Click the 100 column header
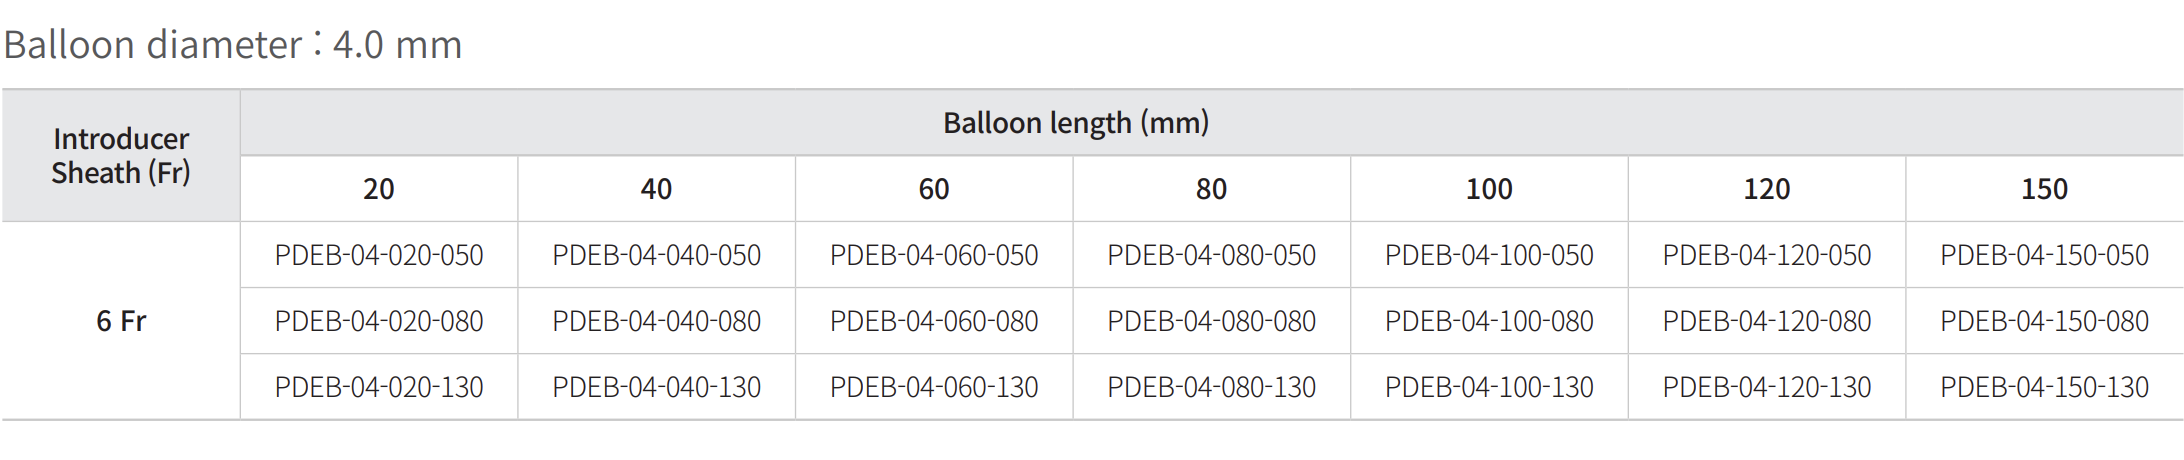The image size is (2184, 460). point(1489,189)
